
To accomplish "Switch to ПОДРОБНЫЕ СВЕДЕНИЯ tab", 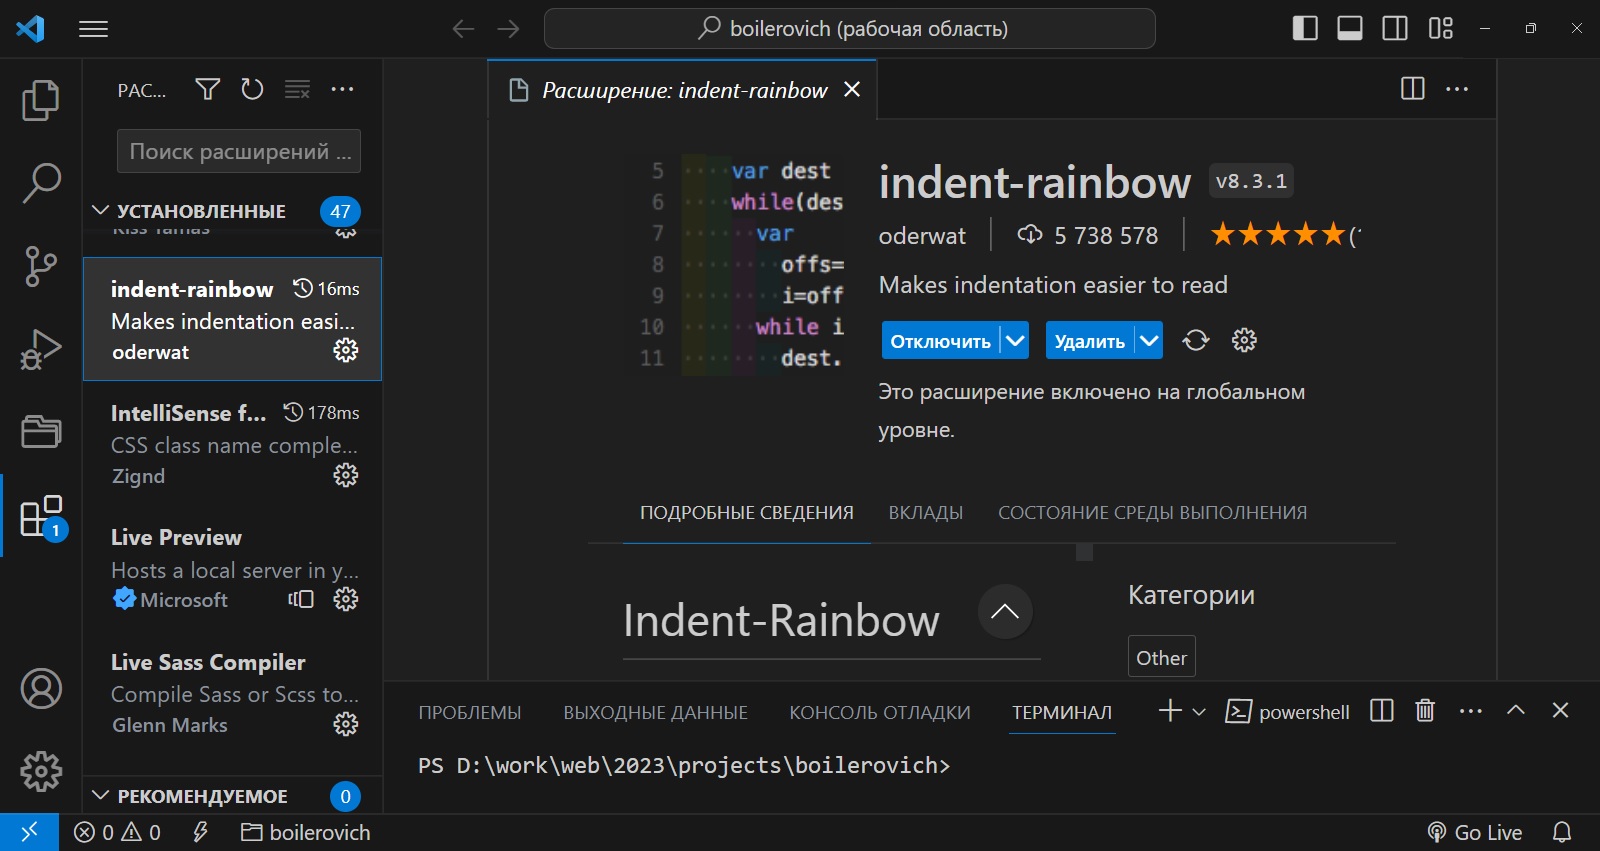I will click(747, 513).
